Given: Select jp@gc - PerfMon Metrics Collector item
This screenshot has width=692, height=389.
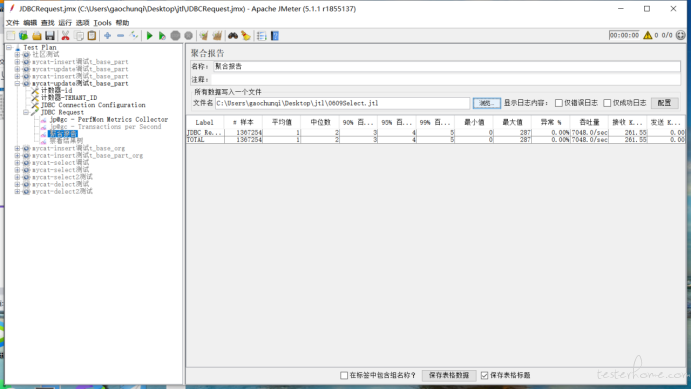Looking at the screenshot, I should tap(109, 120).
